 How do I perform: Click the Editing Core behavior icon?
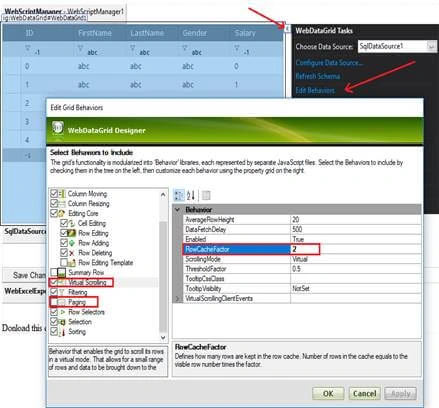(62, 213)
